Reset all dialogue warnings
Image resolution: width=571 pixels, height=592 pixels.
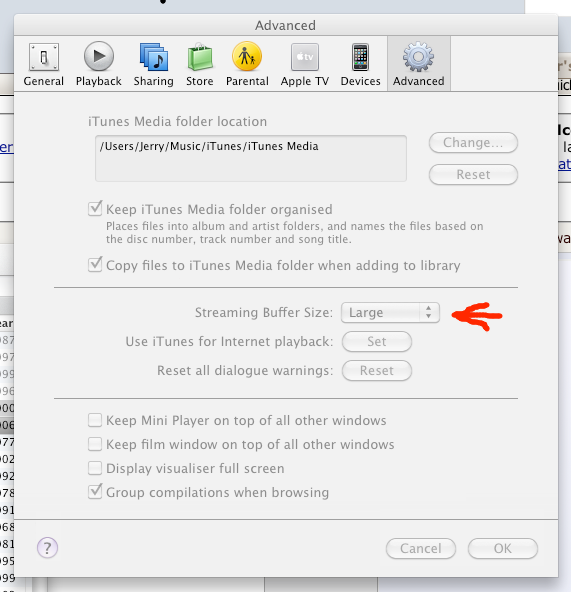pyautogui.click(x=377, y=370)
